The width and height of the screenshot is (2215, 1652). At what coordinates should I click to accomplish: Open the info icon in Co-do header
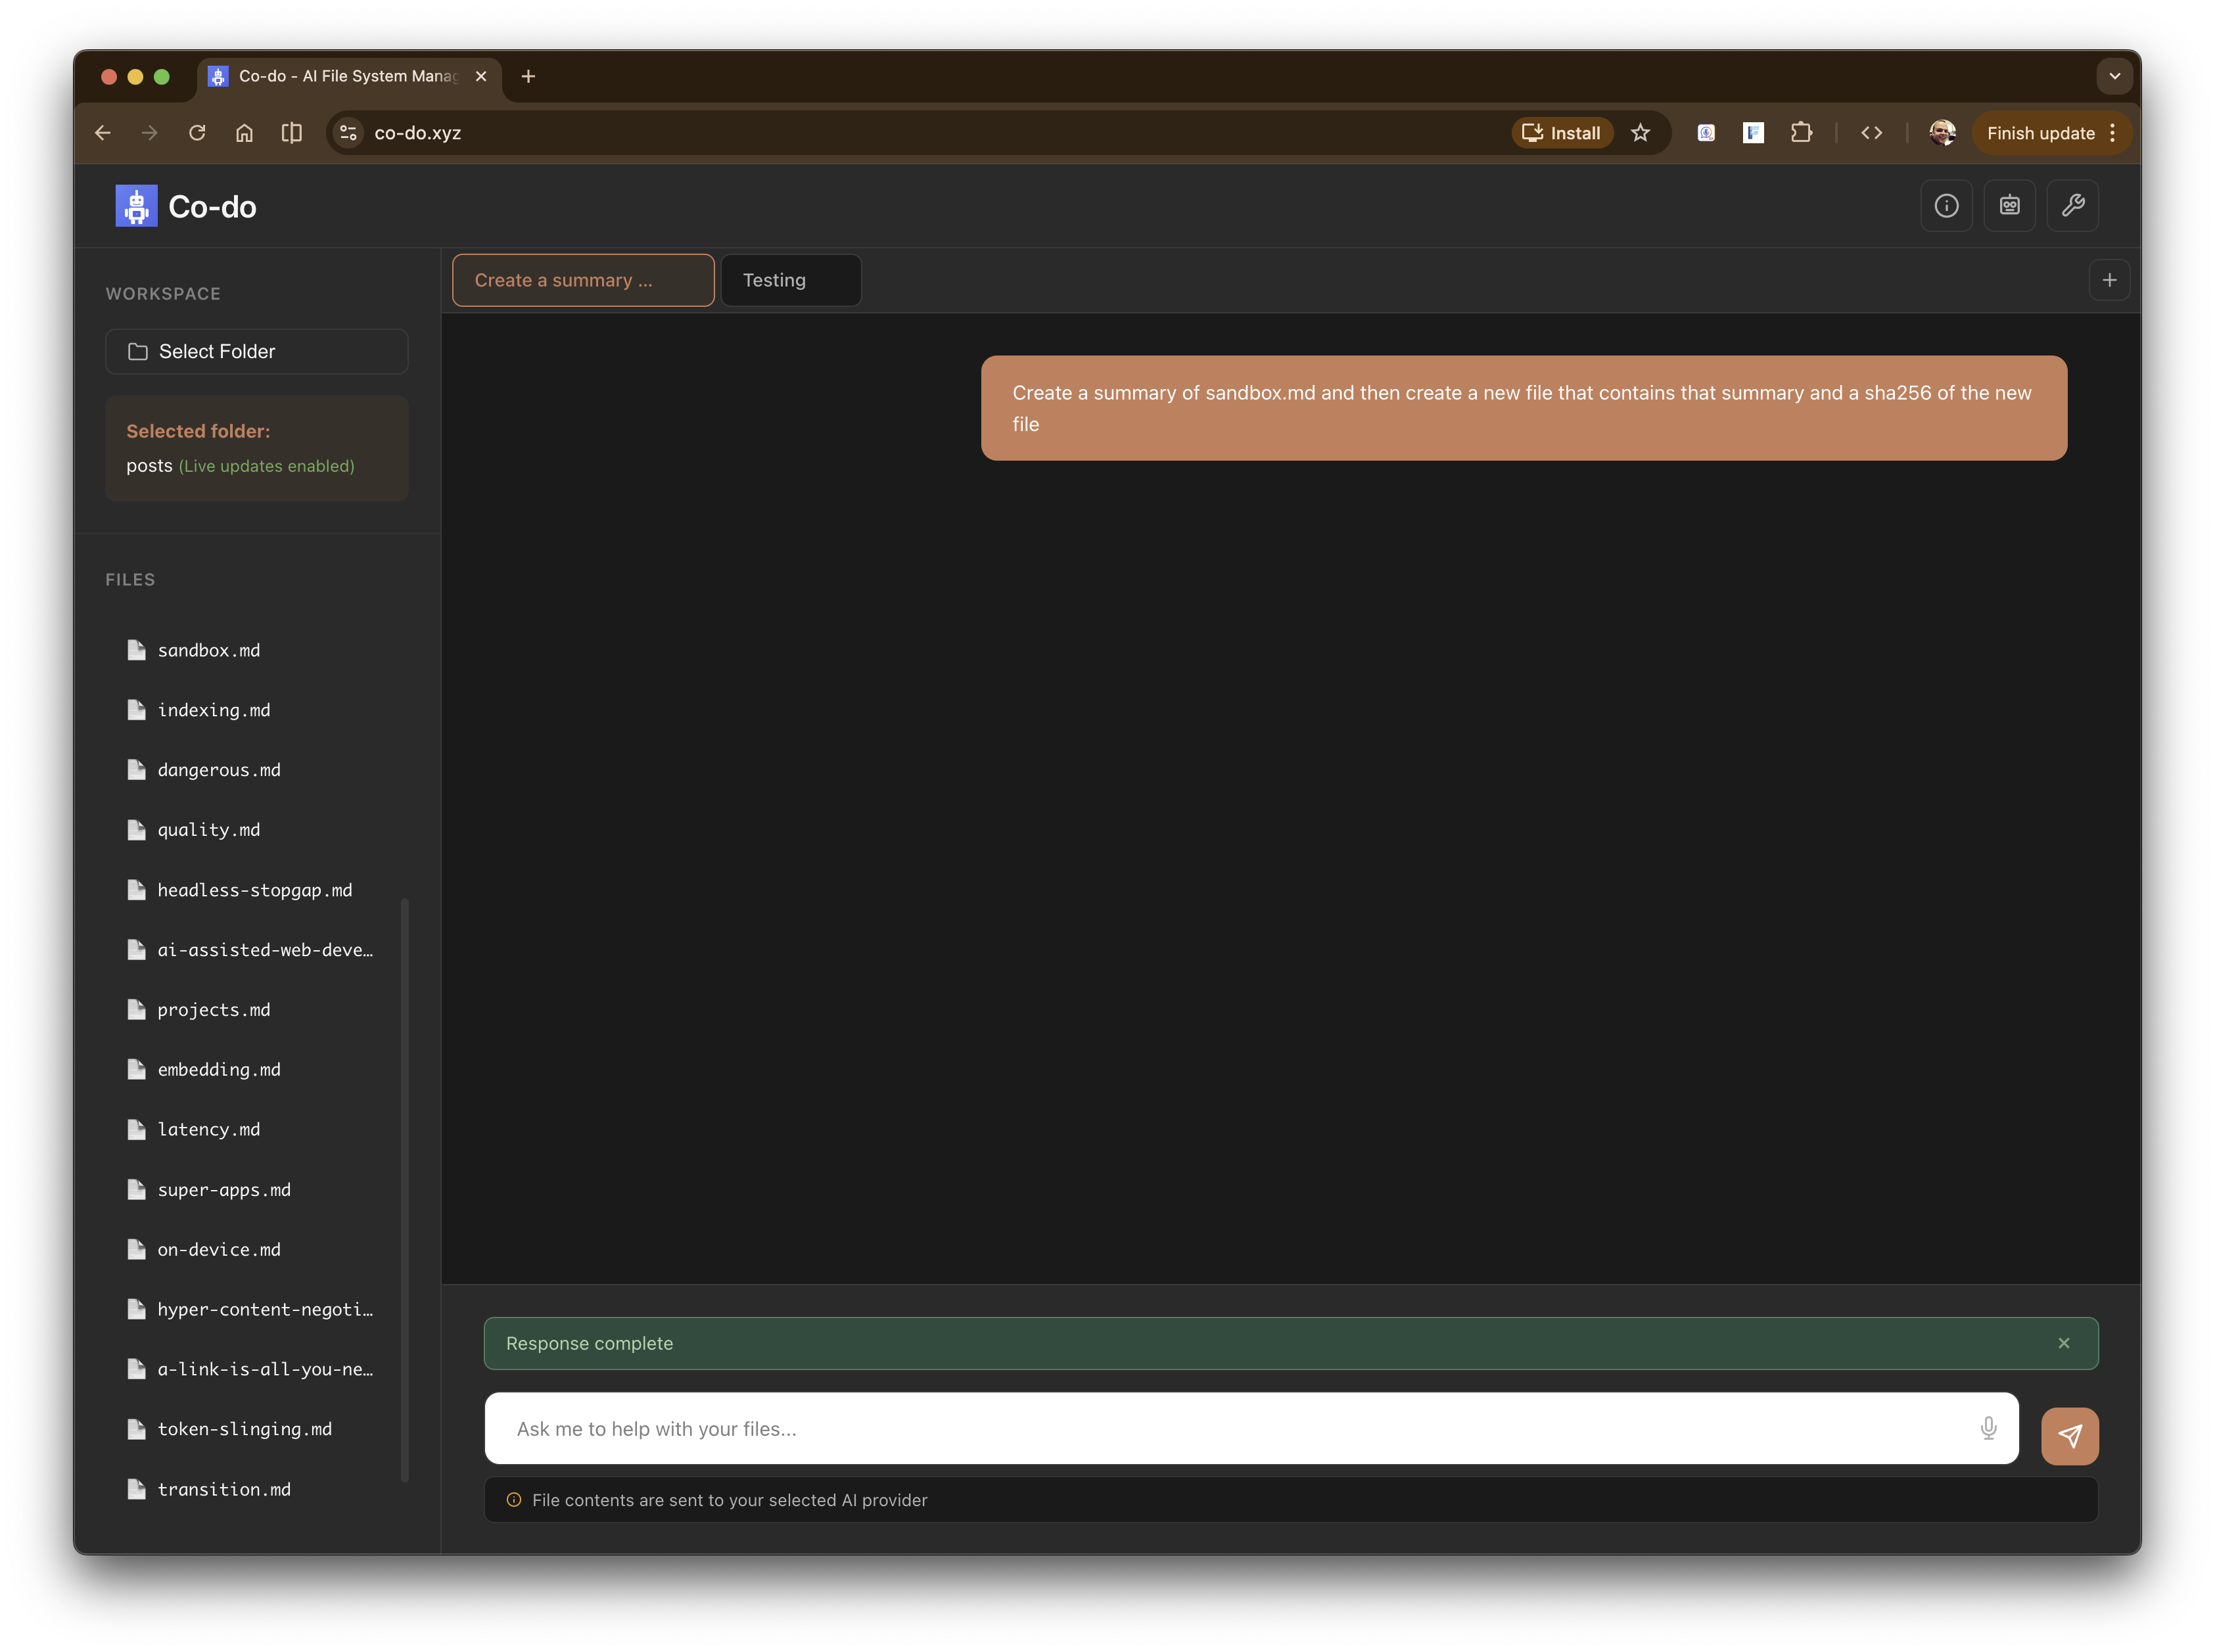[x=1945, y=206]
